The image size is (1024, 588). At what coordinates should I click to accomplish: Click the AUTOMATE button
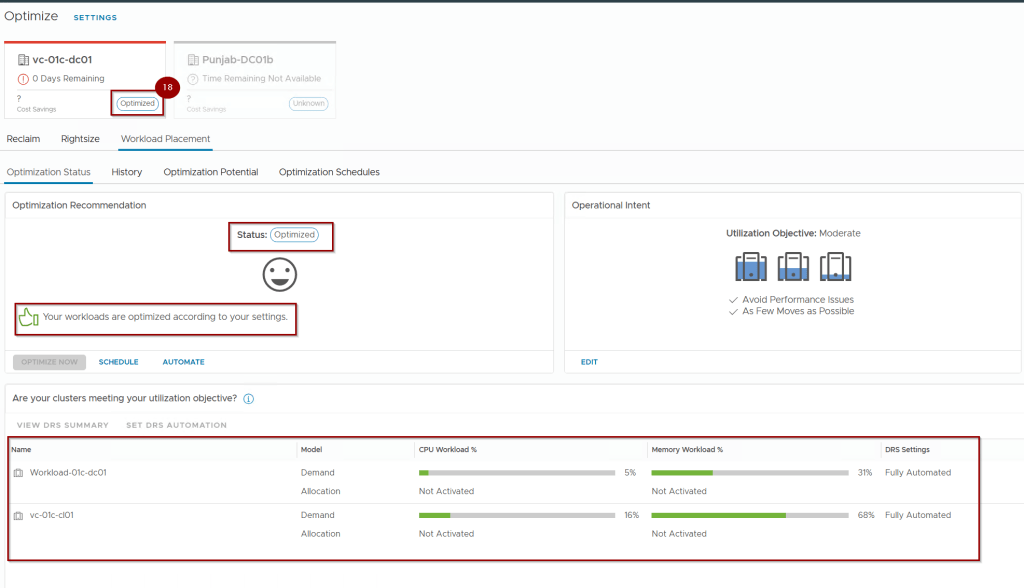183,362
